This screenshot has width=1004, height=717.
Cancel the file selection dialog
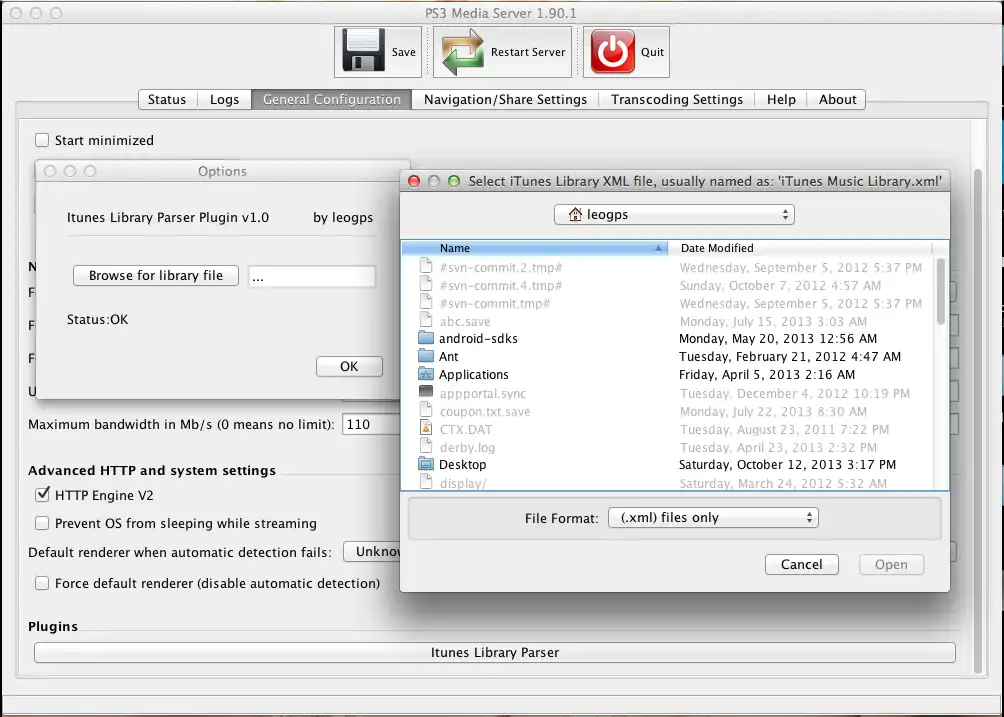802,564
